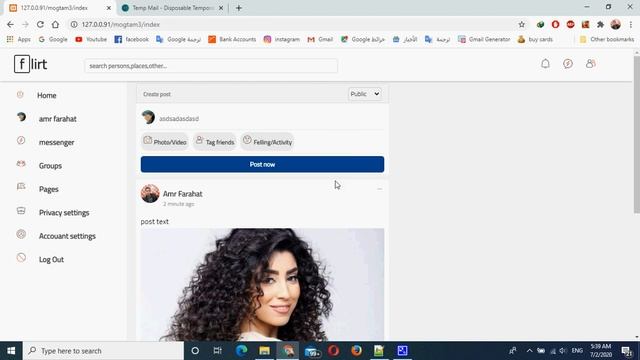
Task: Open Windows Start menu
Action: click(11, 351)
